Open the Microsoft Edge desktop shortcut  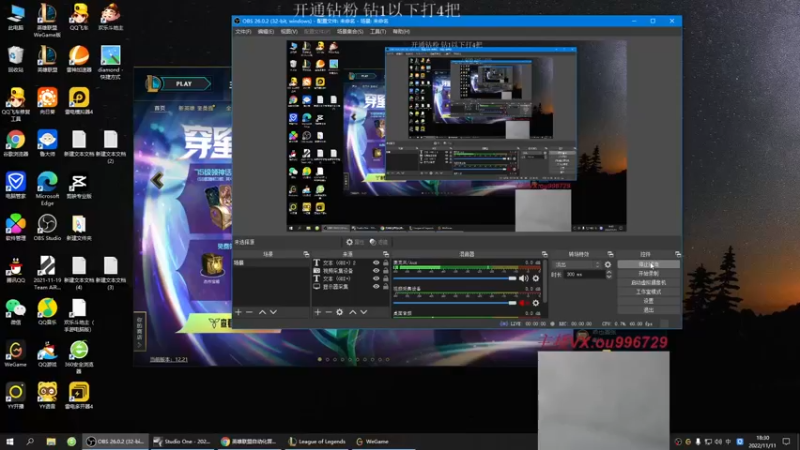[47, 189]
